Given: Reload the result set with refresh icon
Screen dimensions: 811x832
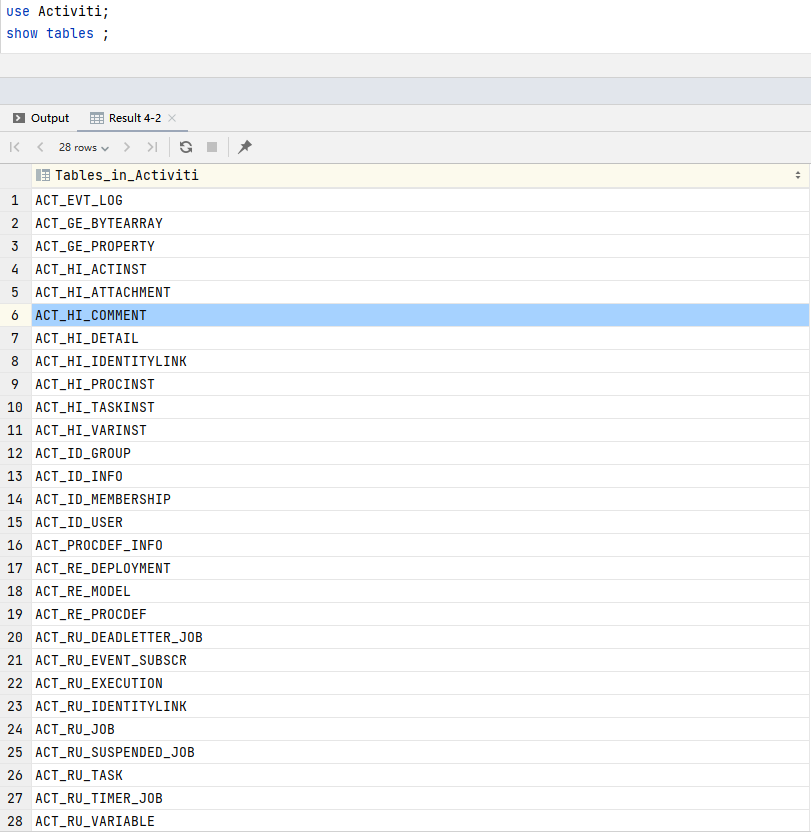Looking at the screenshot, I should [x=186, y=147].
